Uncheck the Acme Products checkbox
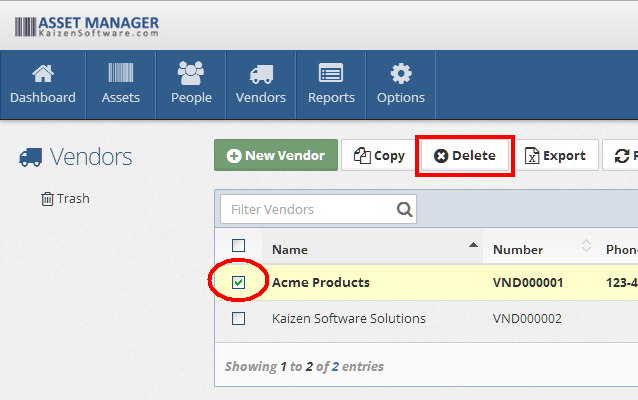The width and height of the screenshot is (638, 400). [238, 283]
